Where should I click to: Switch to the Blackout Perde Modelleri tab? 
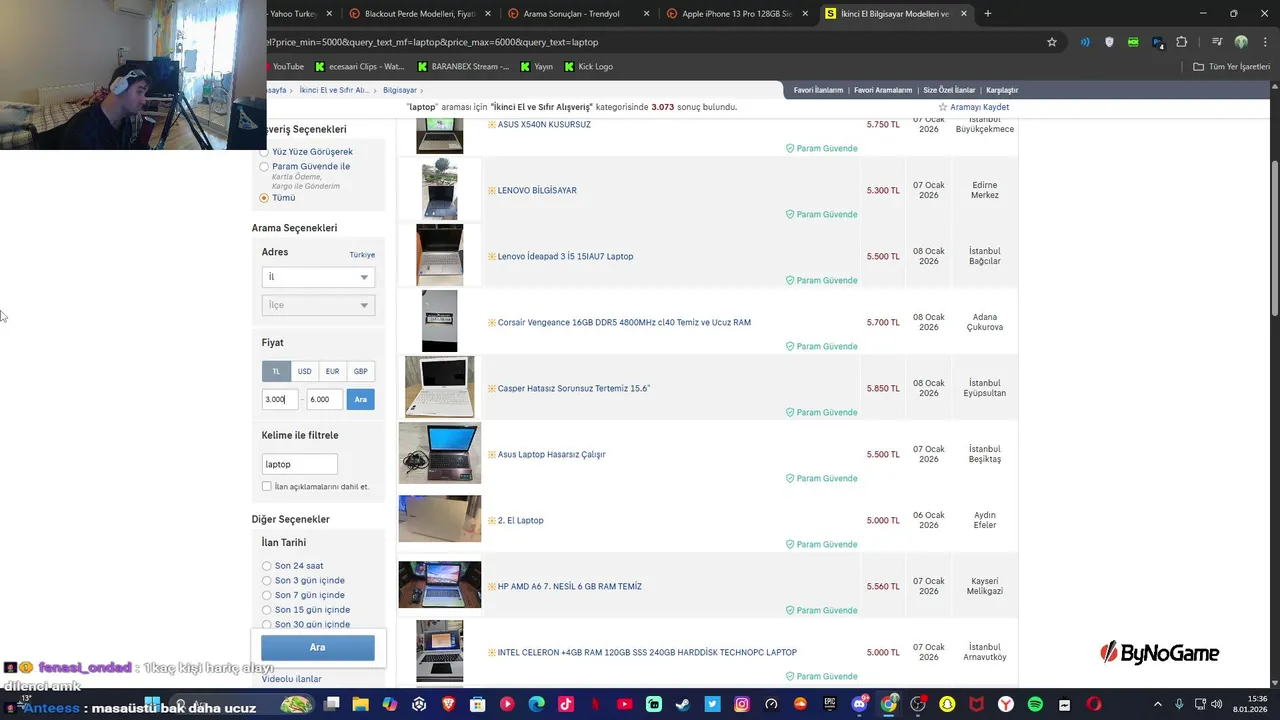419,14
